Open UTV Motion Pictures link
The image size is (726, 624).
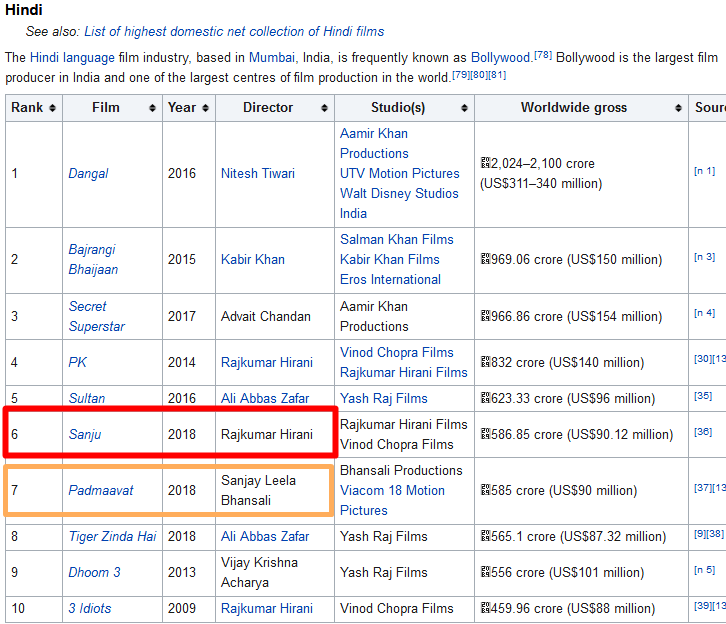(x=400, y=174)
